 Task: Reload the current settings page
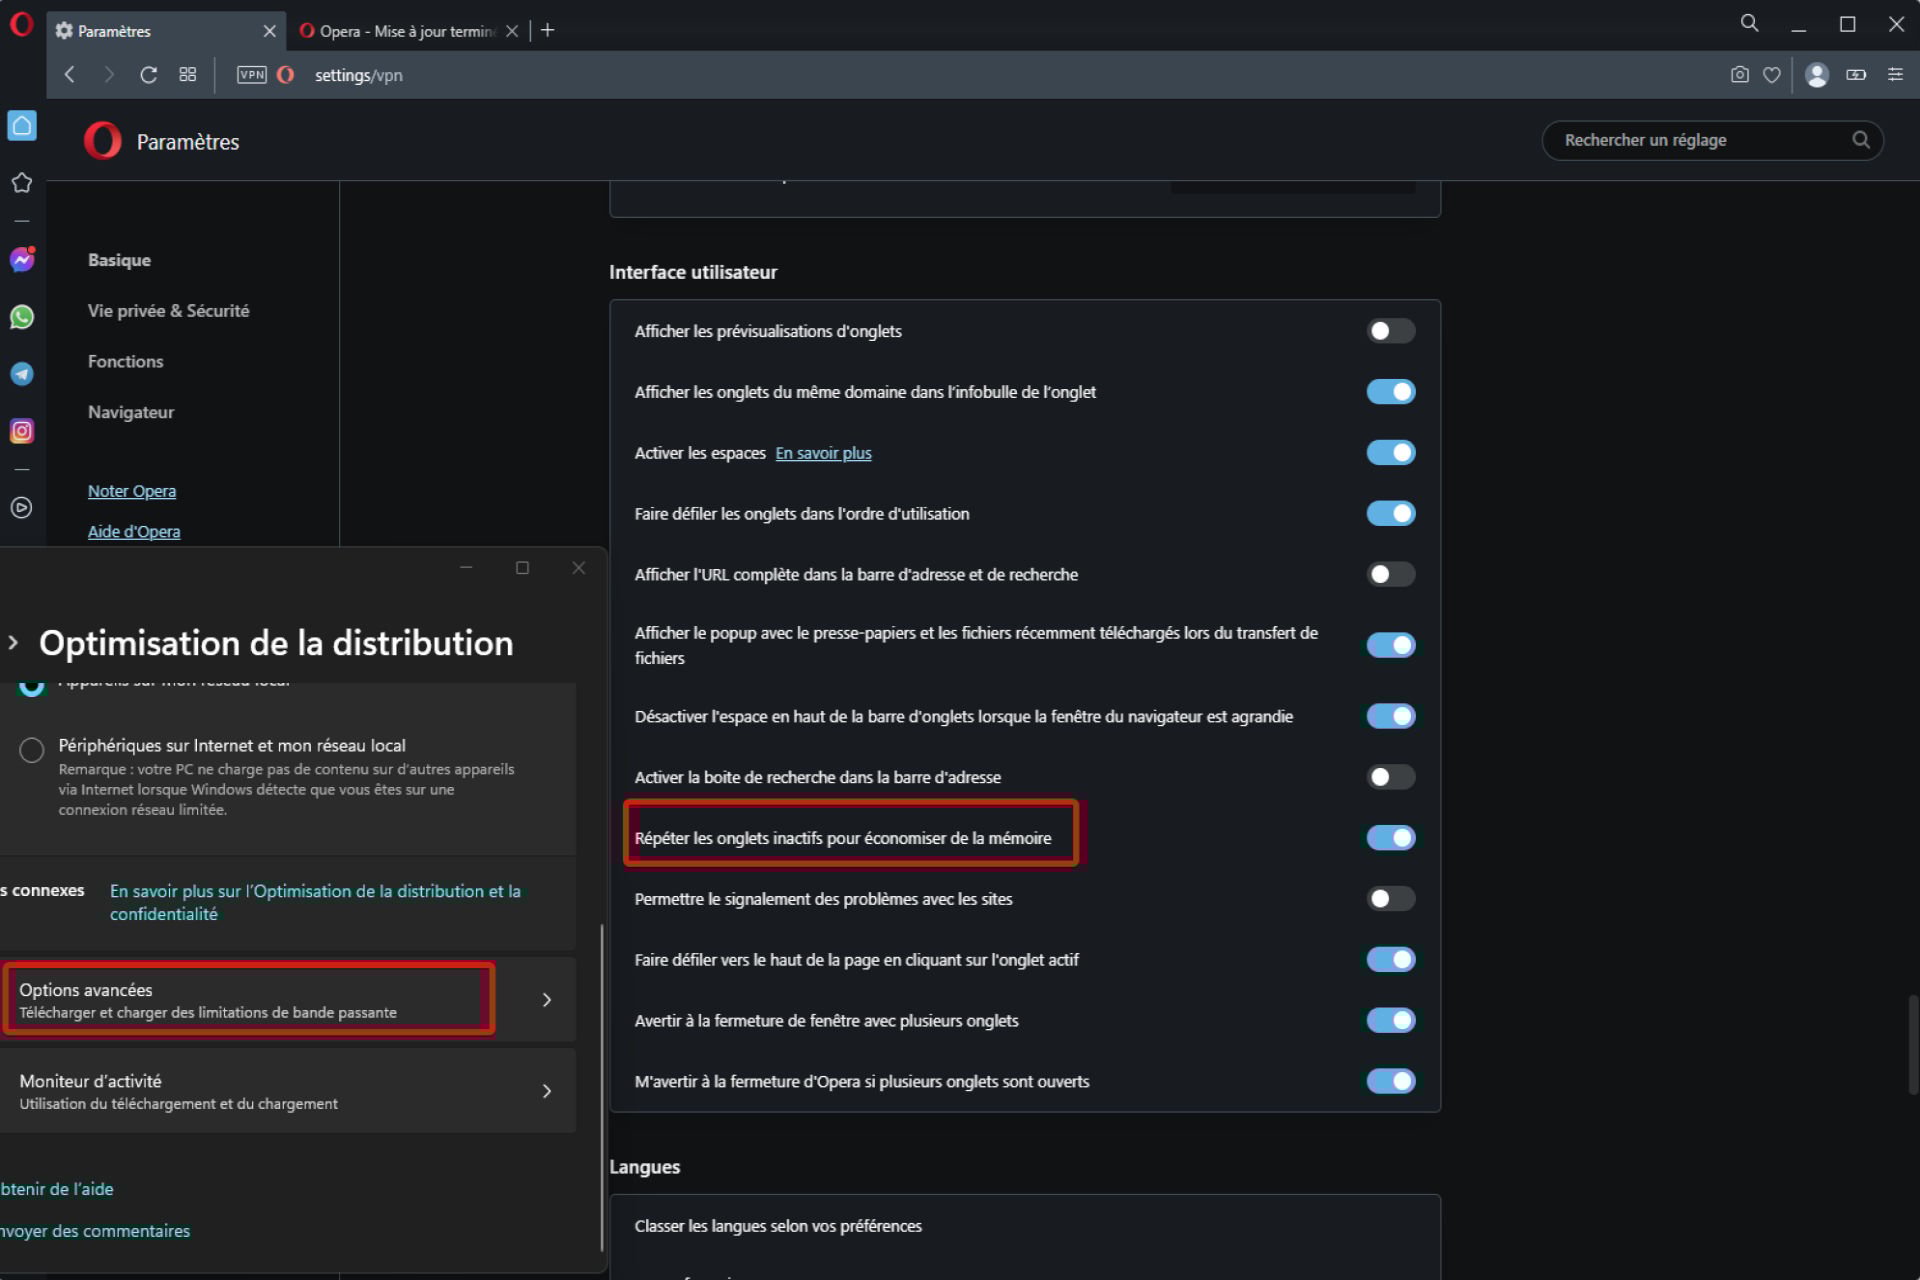pyautogui.click(x=148, y=75)
